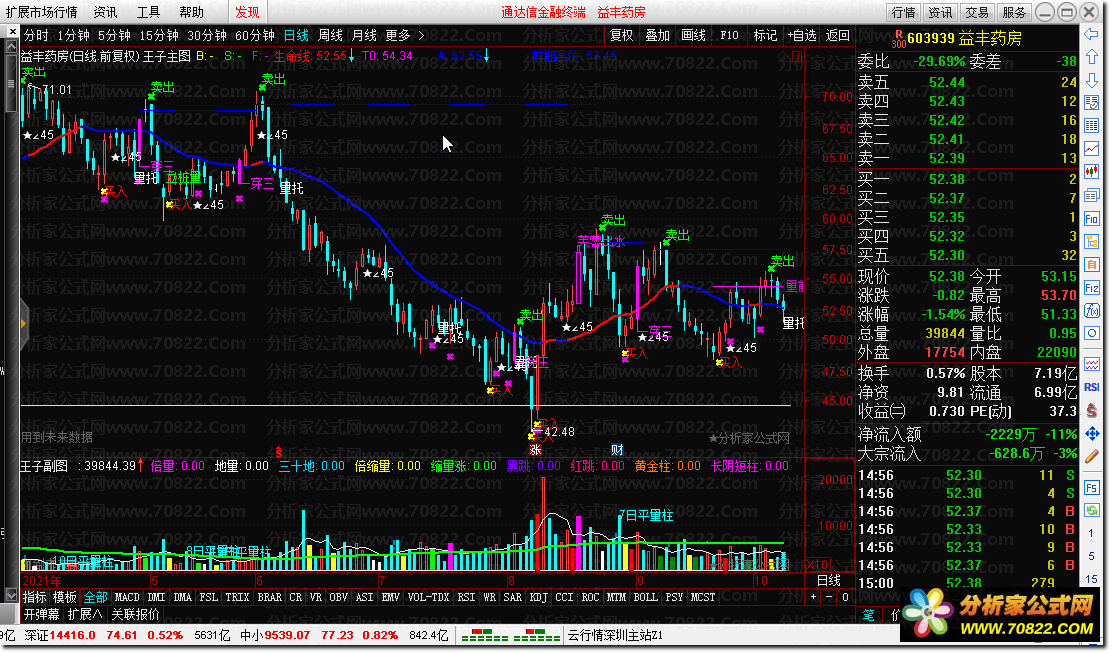
Task: Click the plus zoom-in button below chart
Action: click(813, 597)
